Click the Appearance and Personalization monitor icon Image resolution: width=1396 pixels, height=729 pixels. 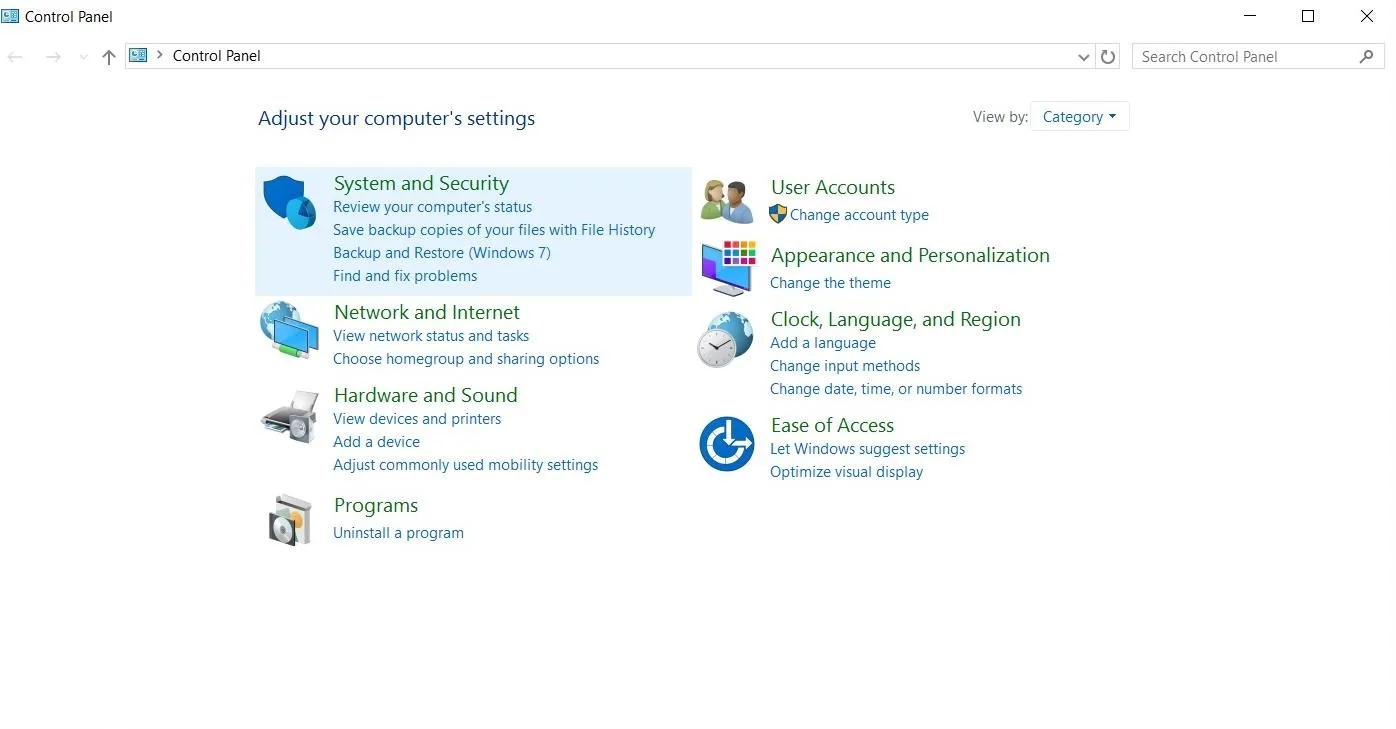tap(728, 267)
